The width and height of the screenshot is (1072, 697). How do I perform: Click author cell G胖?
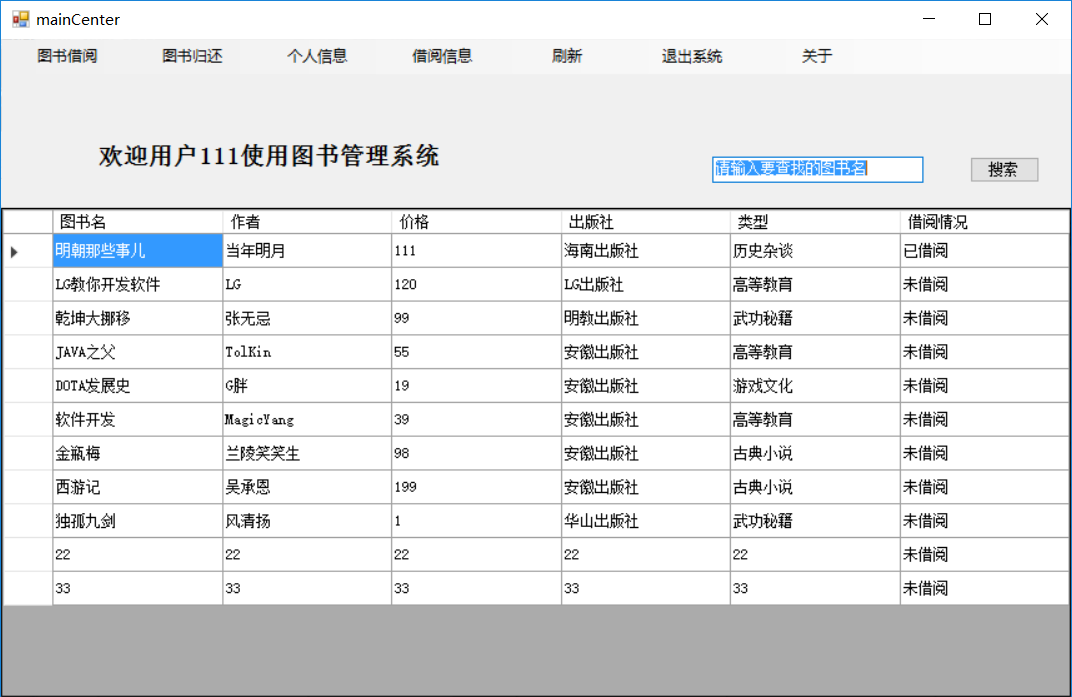click(x=307, y=386)
